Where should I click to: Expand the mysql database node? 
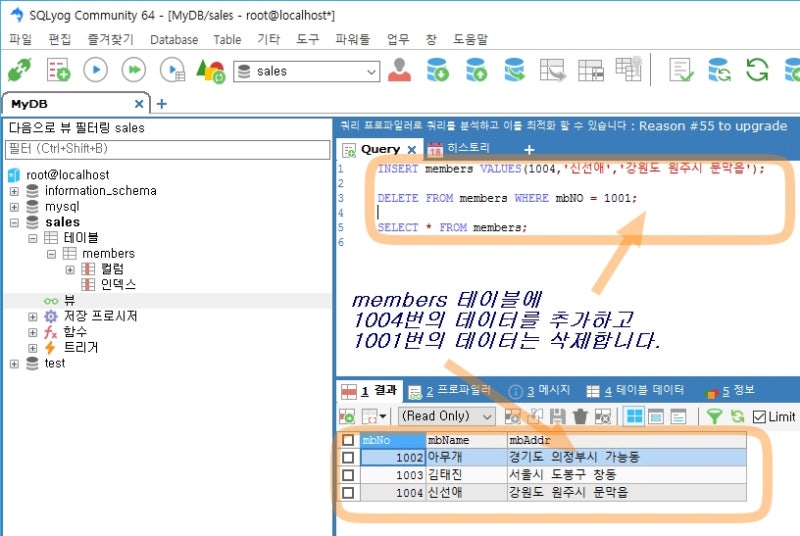14,207
